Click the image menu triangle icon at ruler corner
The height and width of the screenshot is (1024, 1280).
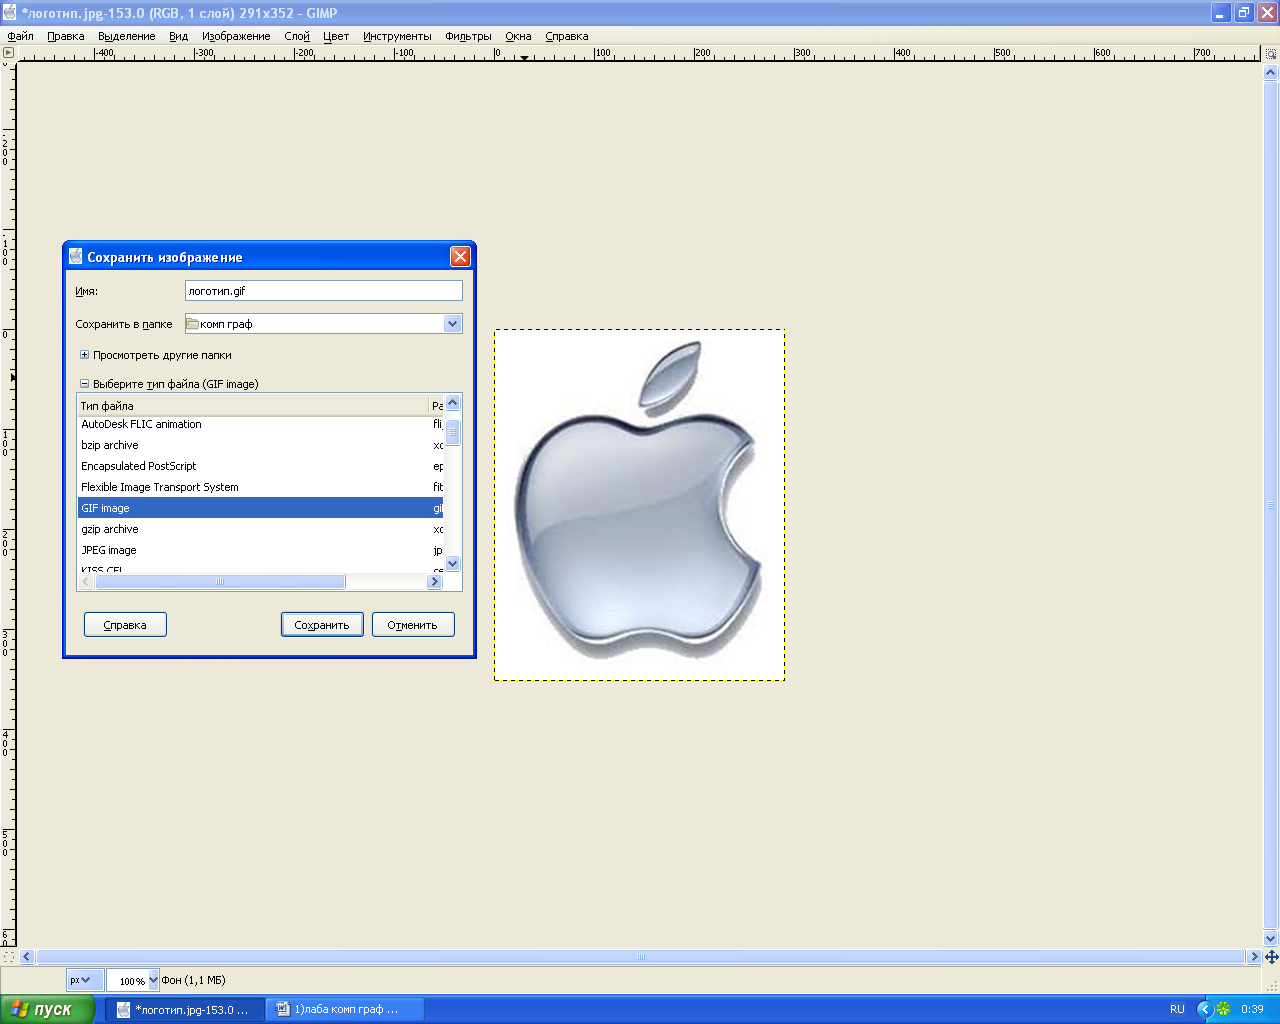(x=8, y=52)
